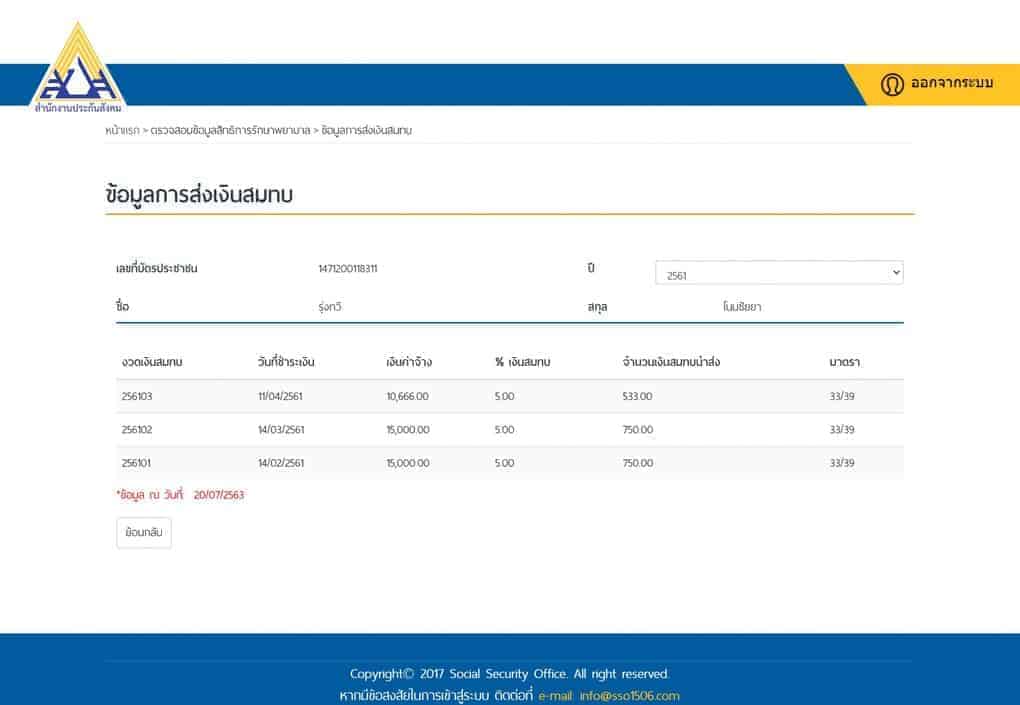Image resolution: width=1020 pixels, height=705 pixels.
Task: Open ตรวจสอบข้อมูลสิทธิการรักษาพยาบาล breadcrumb link
Action: click(x=230, y=131)
